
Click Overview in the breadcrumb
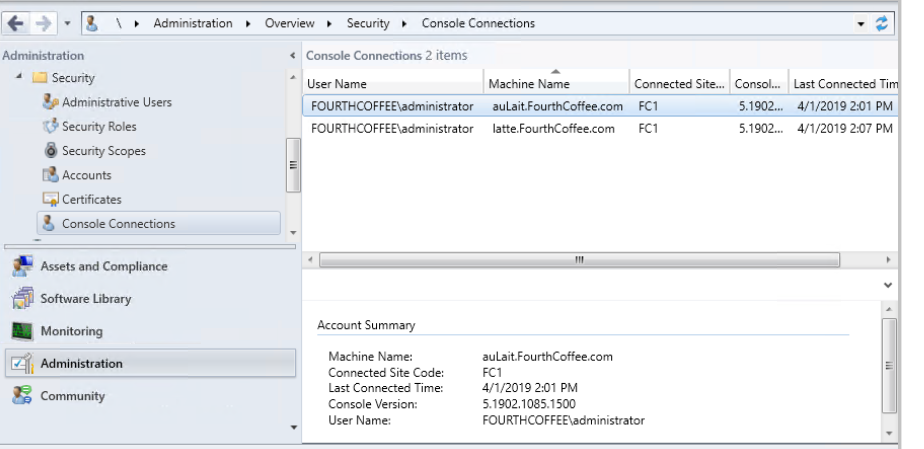(x=289, y=24)
